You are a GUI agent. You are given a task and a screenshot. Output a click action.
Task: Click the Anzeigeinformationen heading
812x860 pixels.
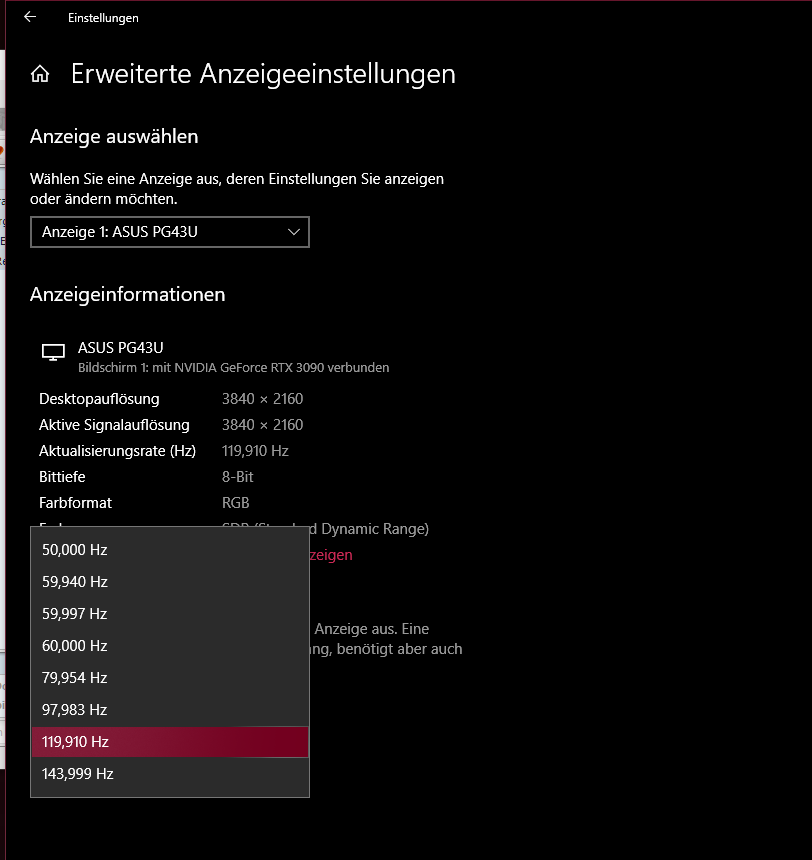(x=128, y=295)
